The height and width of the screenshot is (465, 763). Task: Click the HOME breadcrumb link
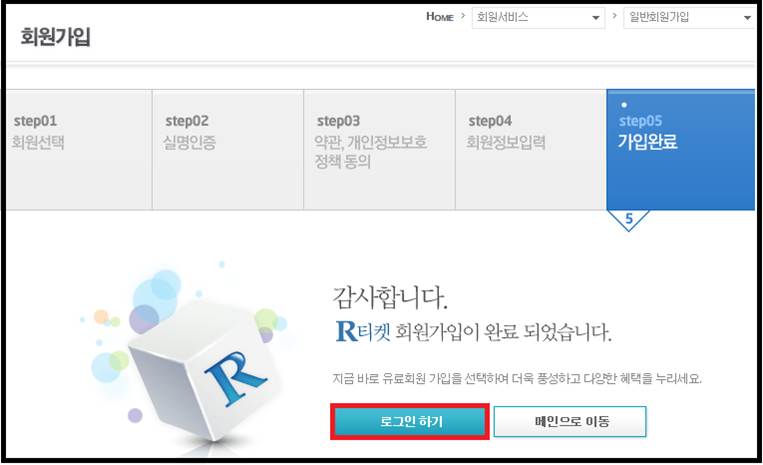click(x=439, y=17)
